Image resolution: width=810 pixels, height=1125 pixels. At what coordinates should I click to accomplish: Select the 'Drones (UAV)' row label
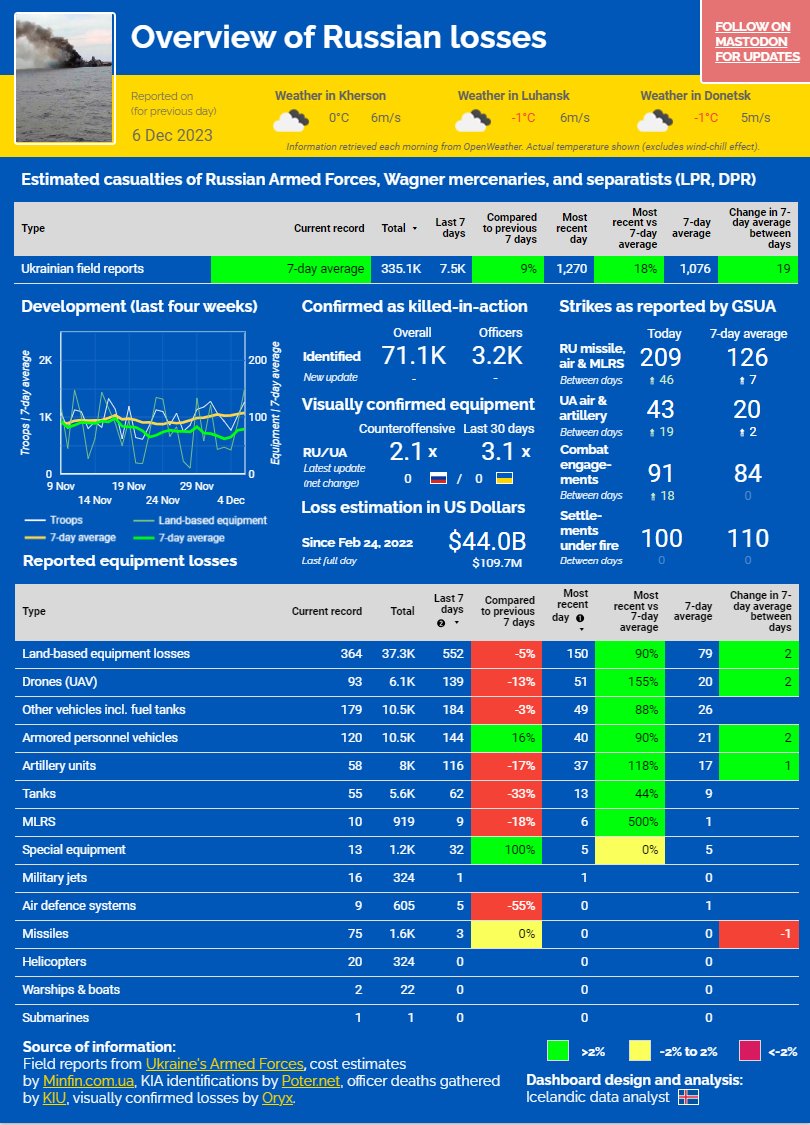click(60, 682)
